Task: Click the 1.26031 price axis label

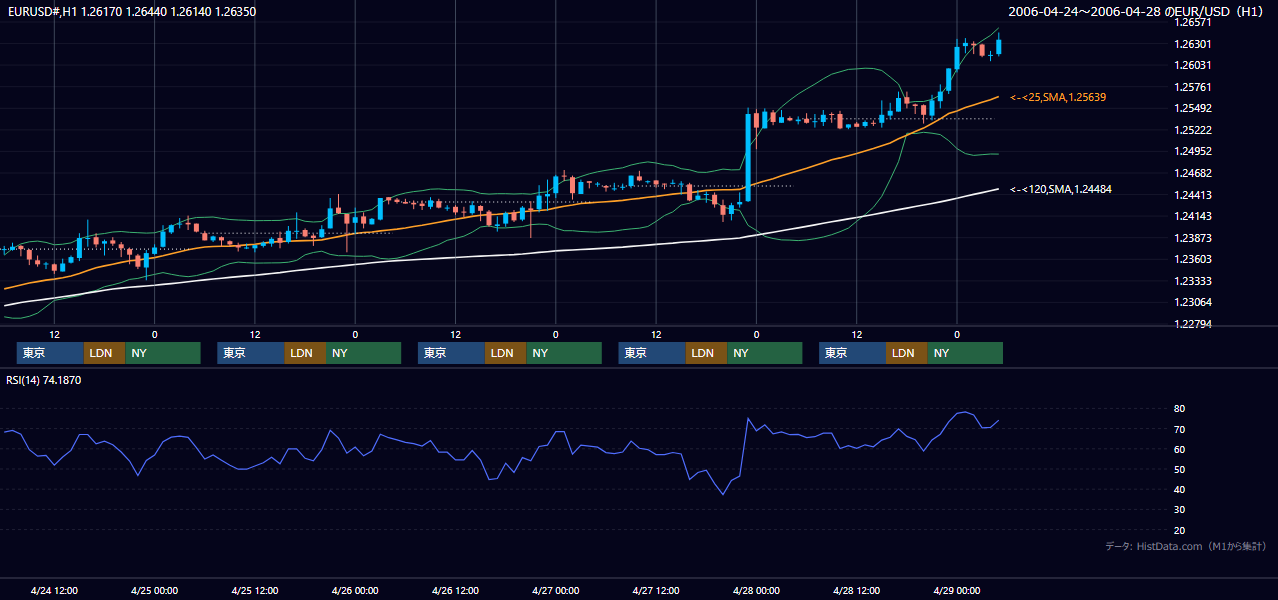Action: (1192, 65)
